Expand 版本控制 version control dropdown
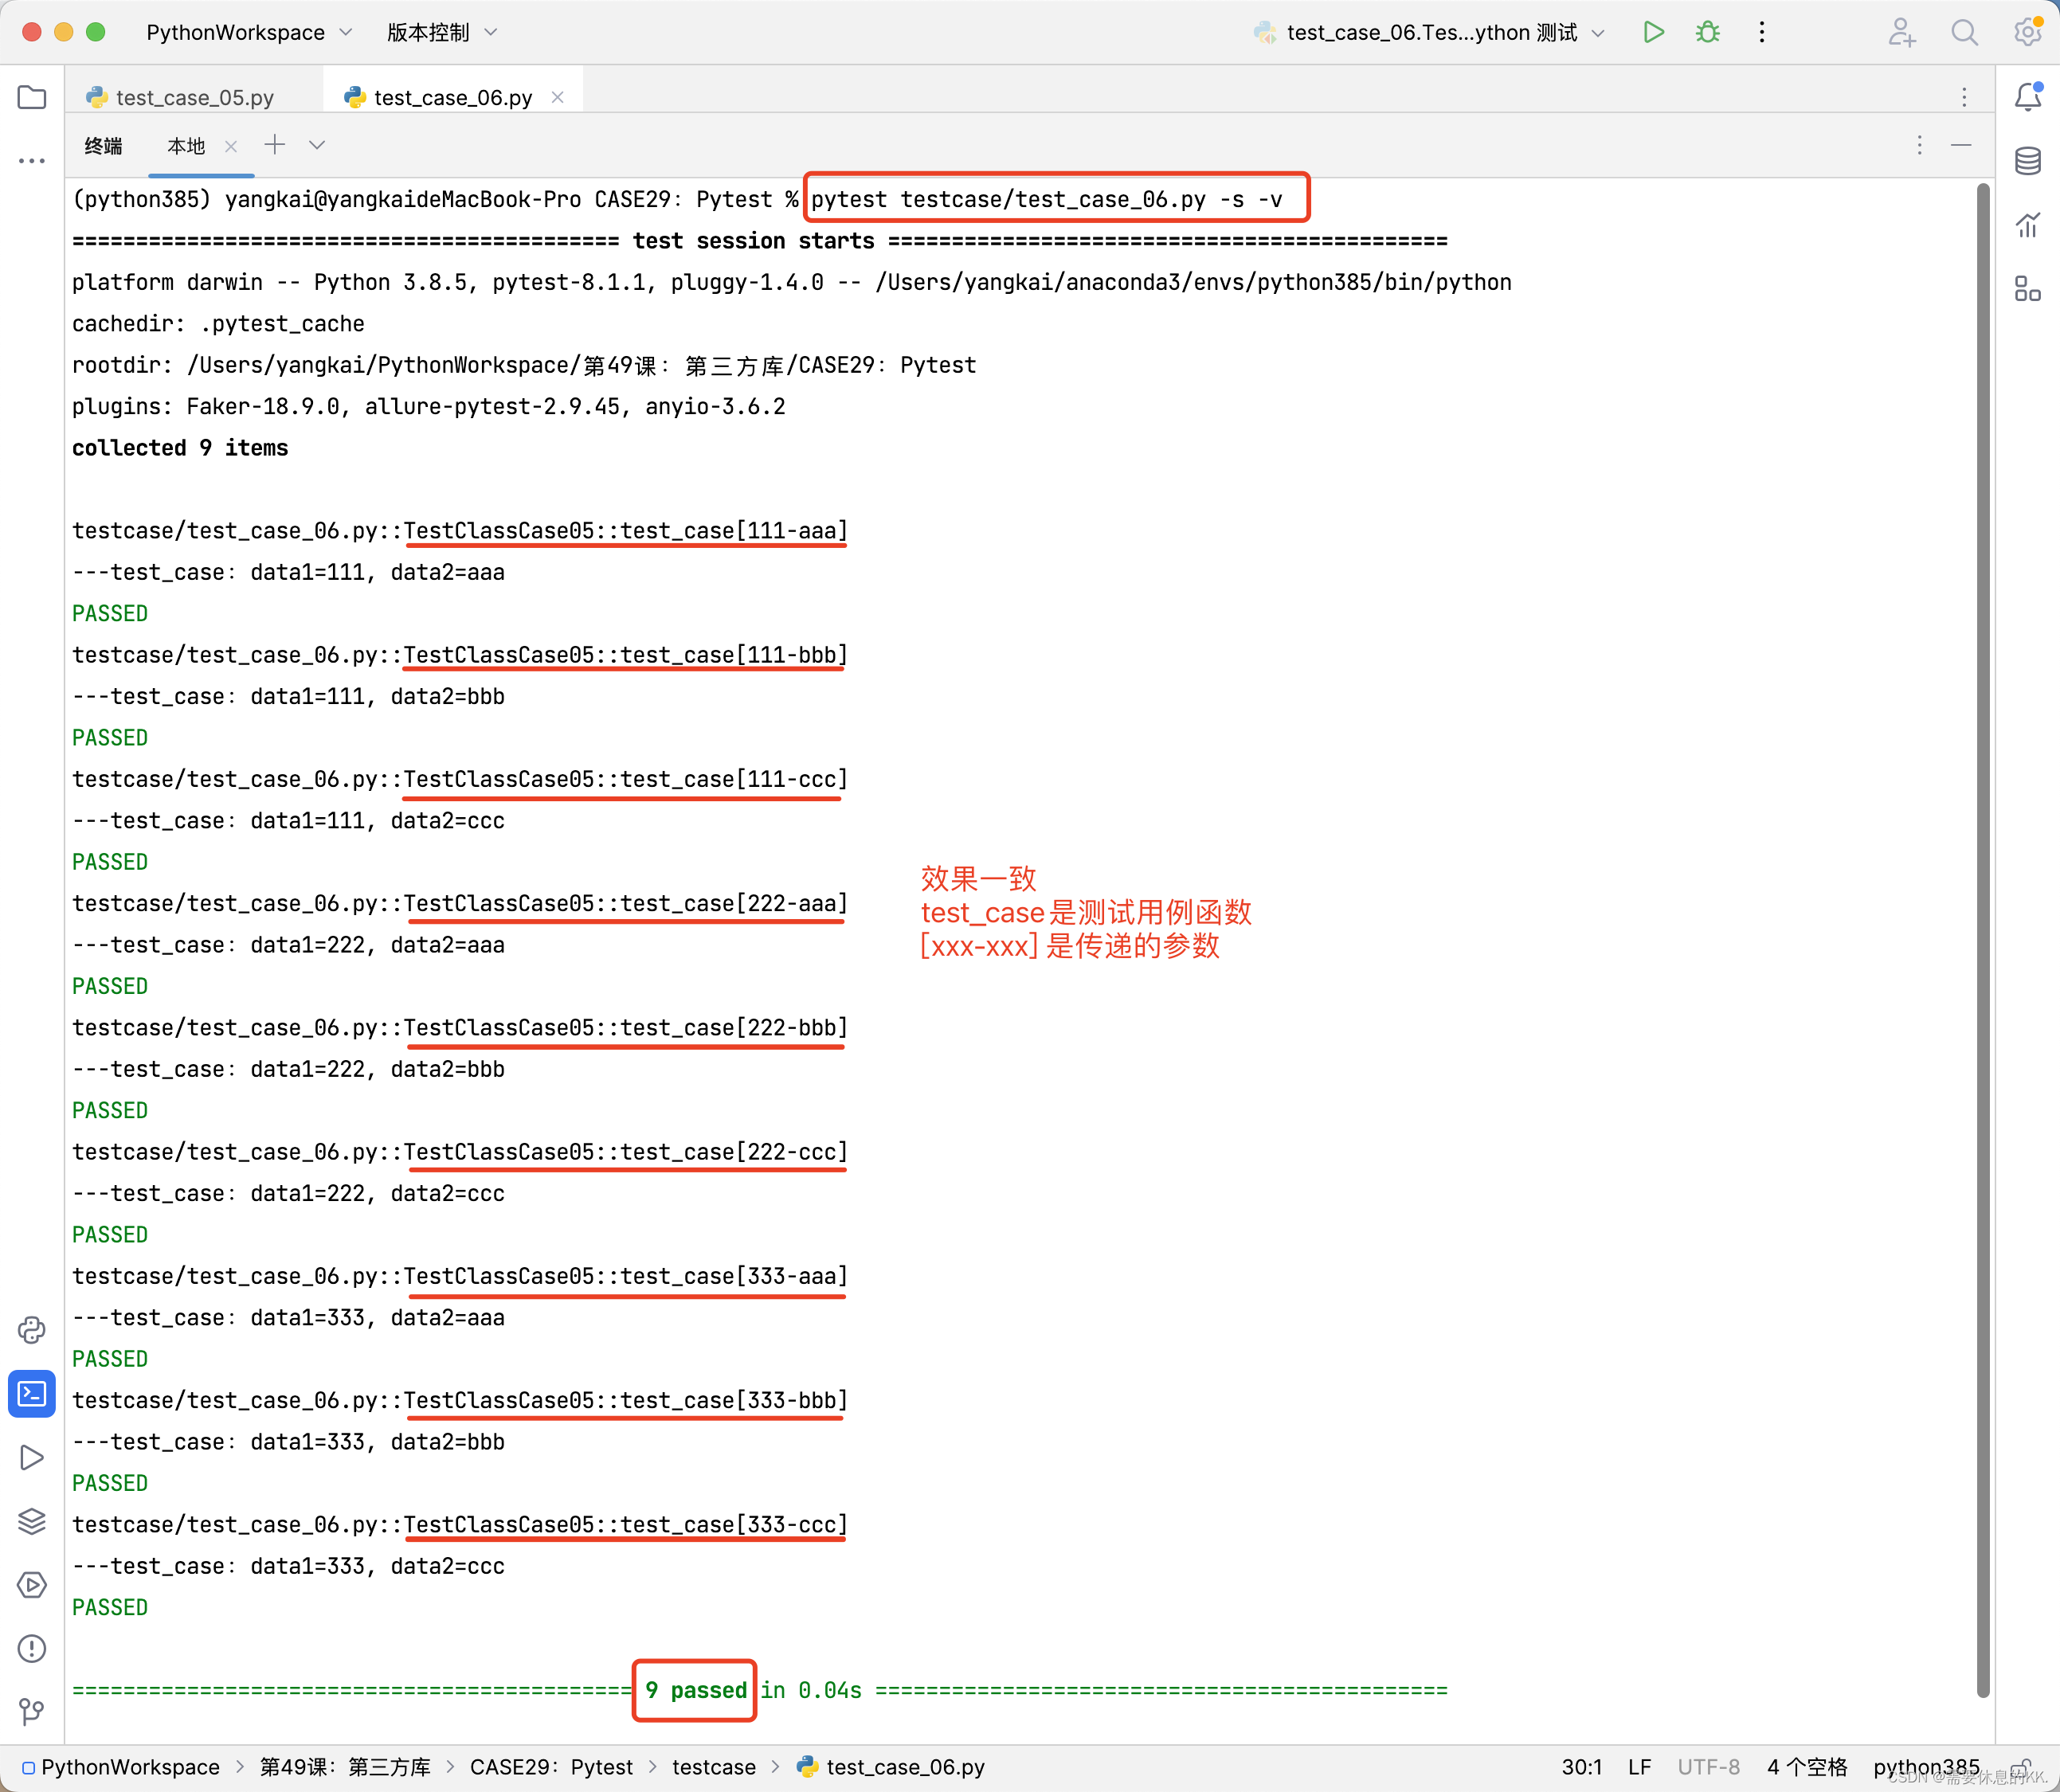The width and height of the screenshot is (2060, 1792). (x=442, y=32)
